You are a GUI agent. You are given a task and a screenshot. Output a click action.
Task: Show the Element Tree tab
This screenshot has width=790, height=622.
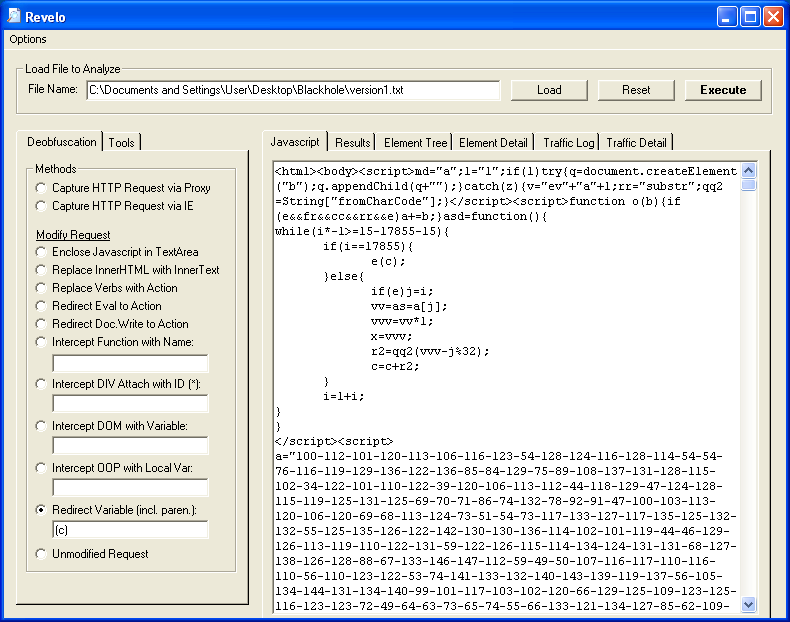(415, 143)
